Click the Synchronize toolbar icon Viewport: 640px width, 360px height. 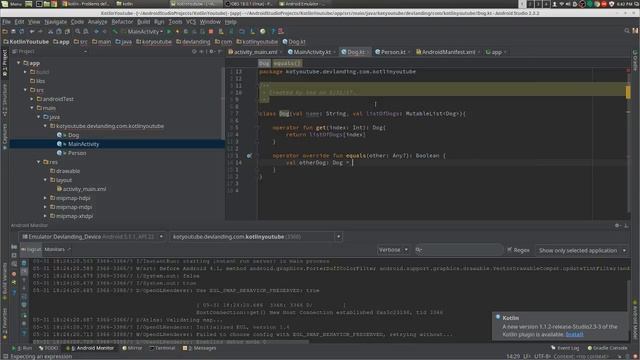click(x=22, y=31)
